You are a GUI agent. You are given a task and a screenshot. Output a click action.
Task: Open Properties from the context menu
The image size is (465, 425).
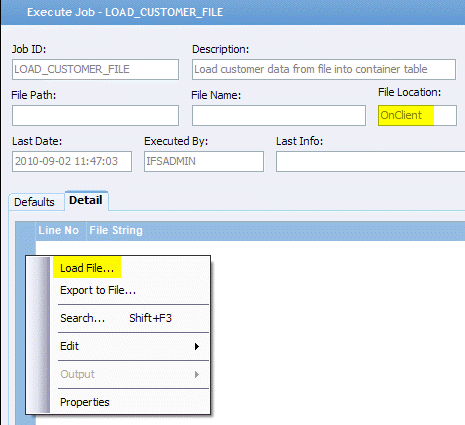click(x=85, y=402)
